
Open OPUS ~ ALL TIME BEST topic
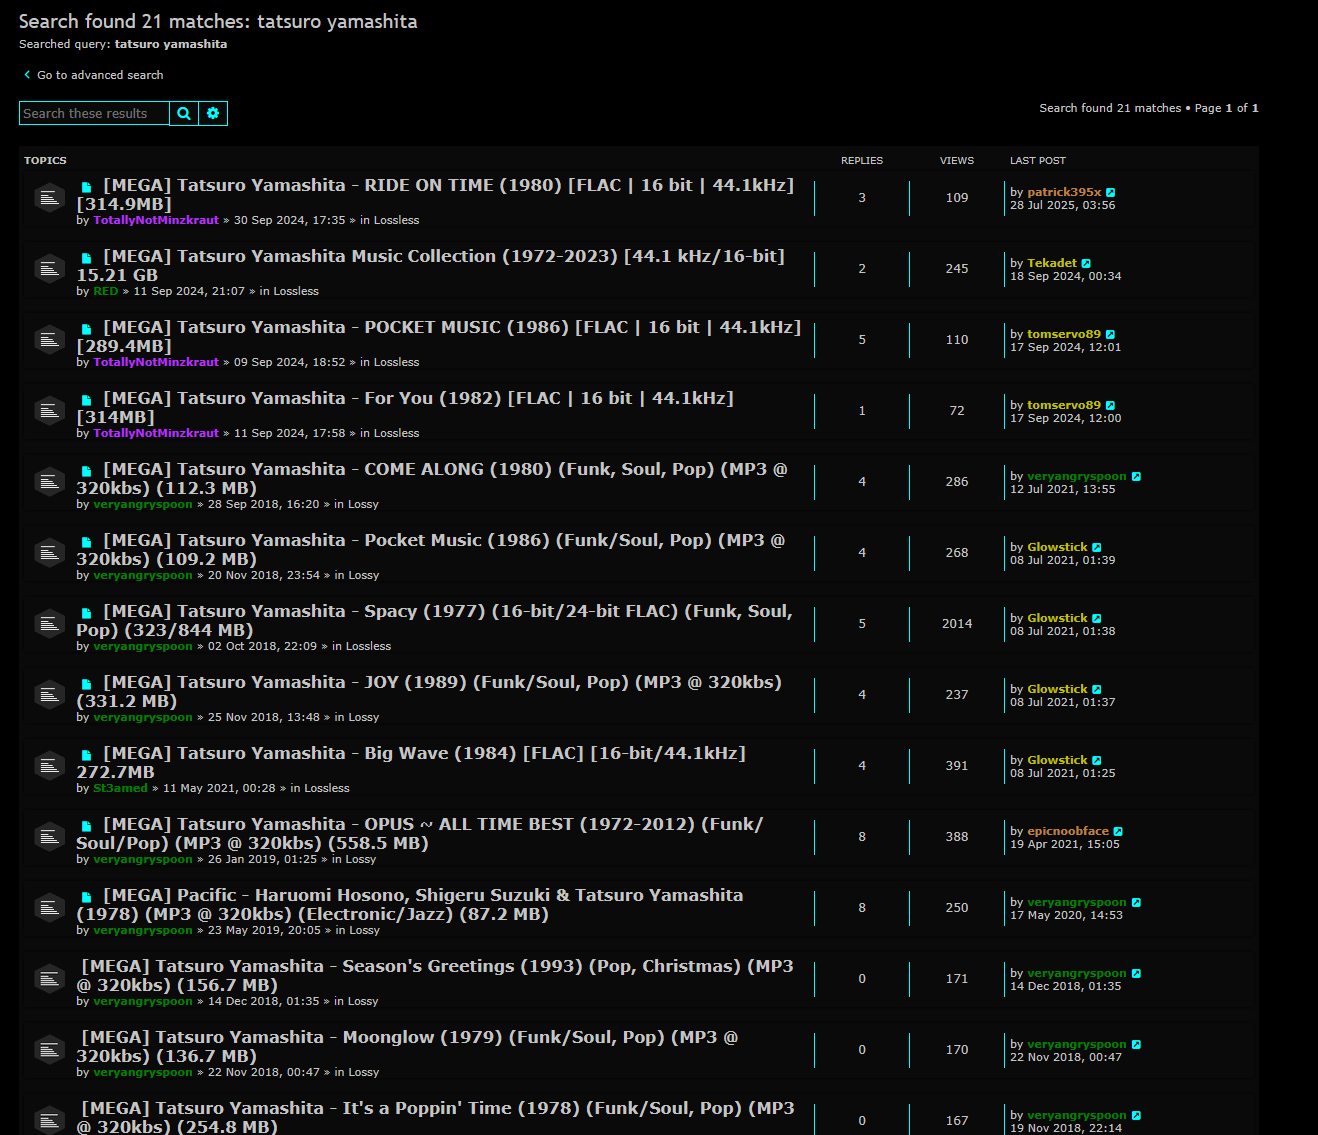(x=420, y=834)
